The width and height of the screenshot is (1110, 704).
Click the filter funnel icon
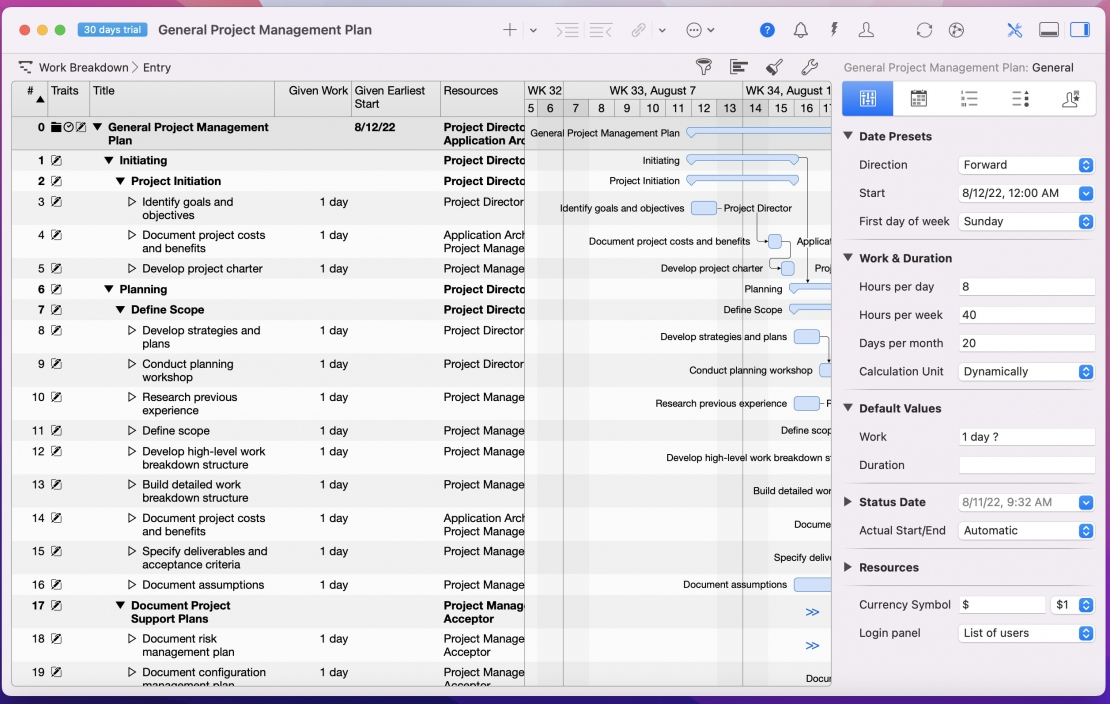point(705,67)
